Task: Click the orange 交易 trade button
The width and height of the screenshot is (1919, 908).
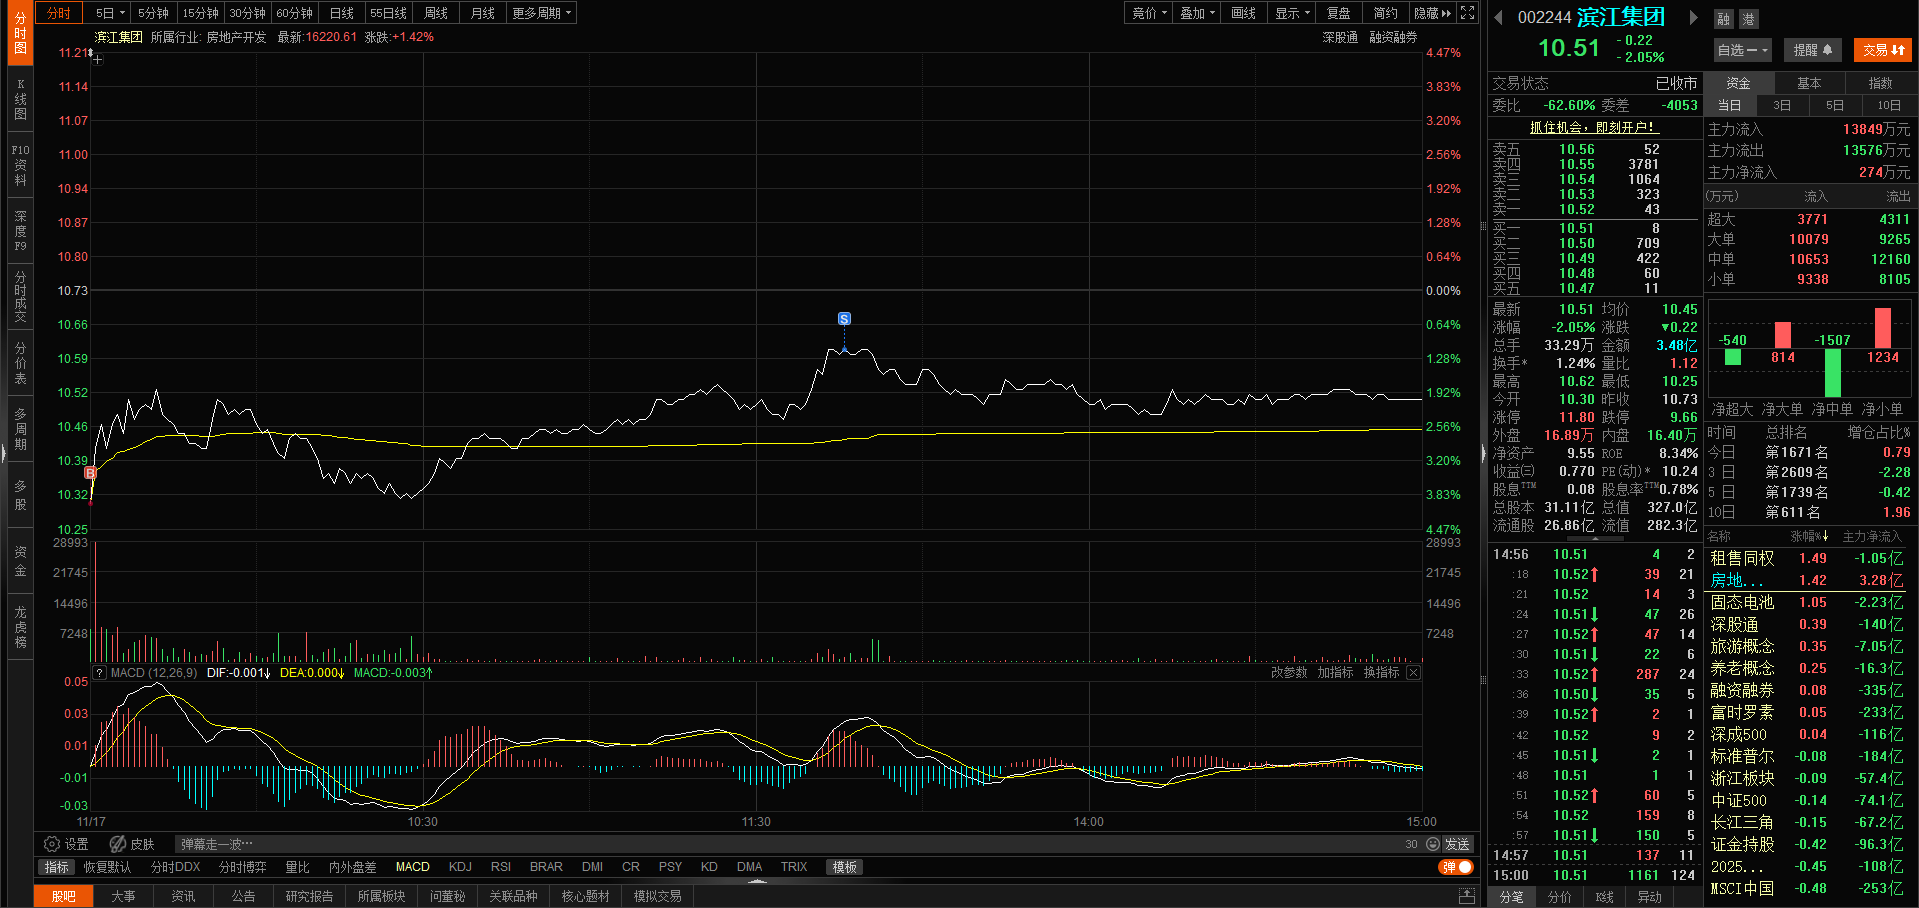Action: pos(1884,50)
